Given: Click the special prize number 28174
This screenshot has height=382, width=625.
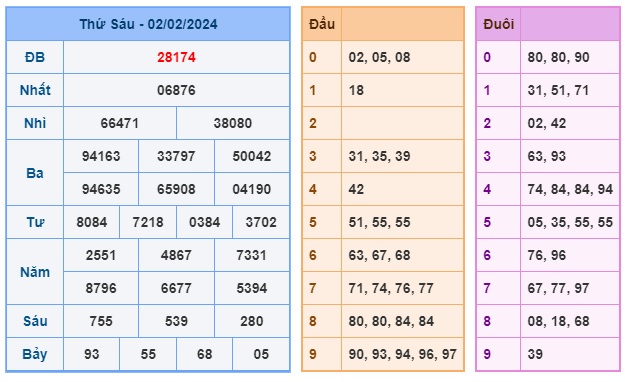Looking at the screenshot, I should pos(176,57).
